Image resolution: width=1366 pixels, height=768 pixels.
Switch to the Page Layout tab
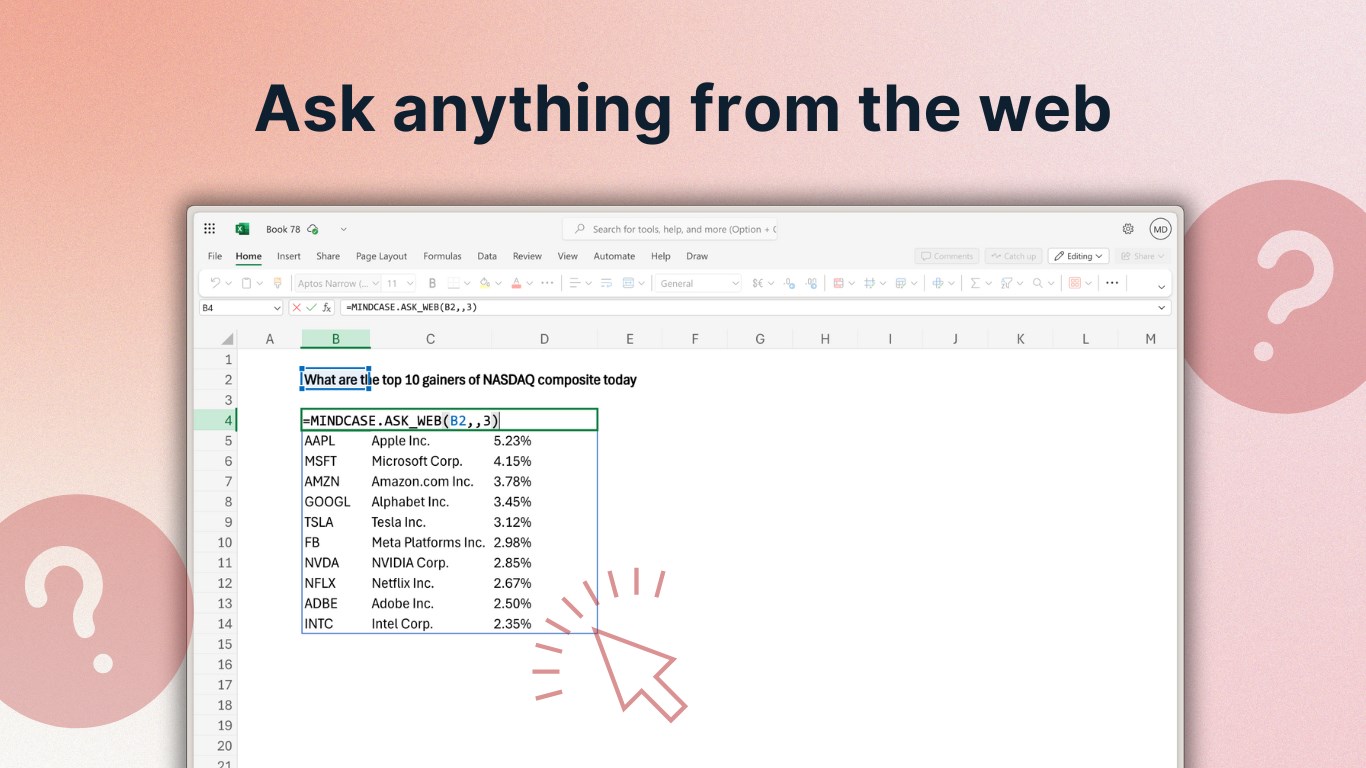(381, 256)
